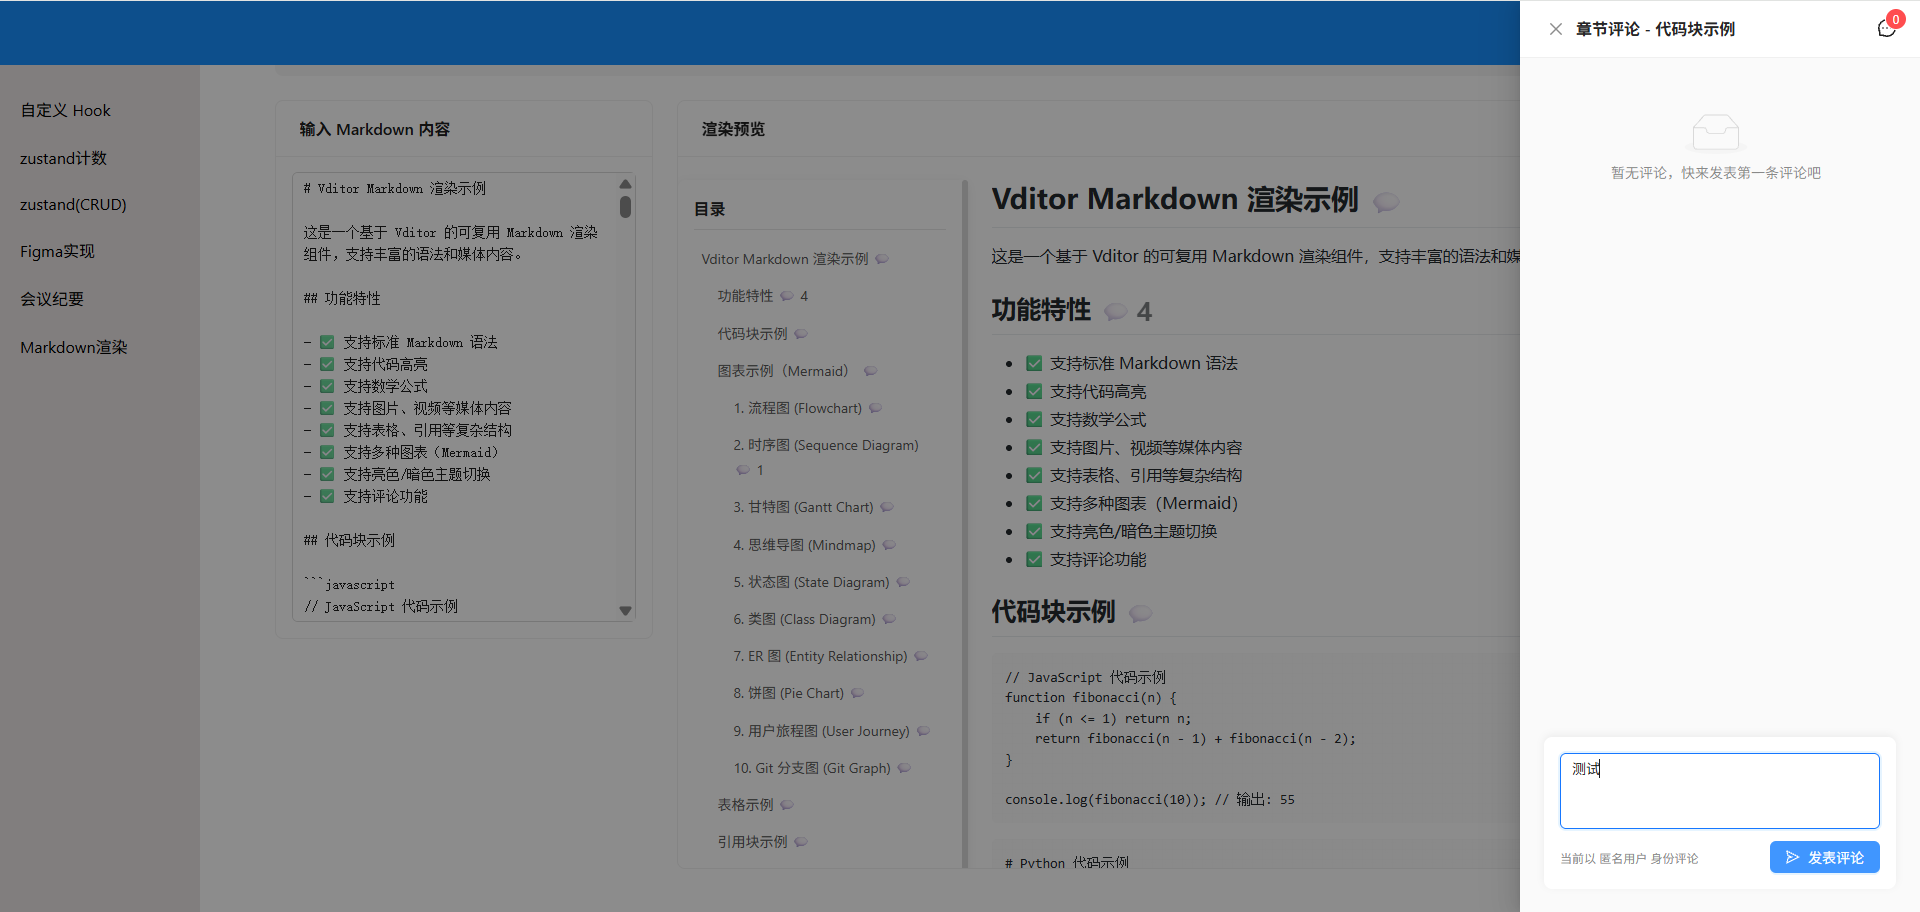
Task: Click comment bubble next to 类图 TOC entry
Action: [x=889, y=619]
